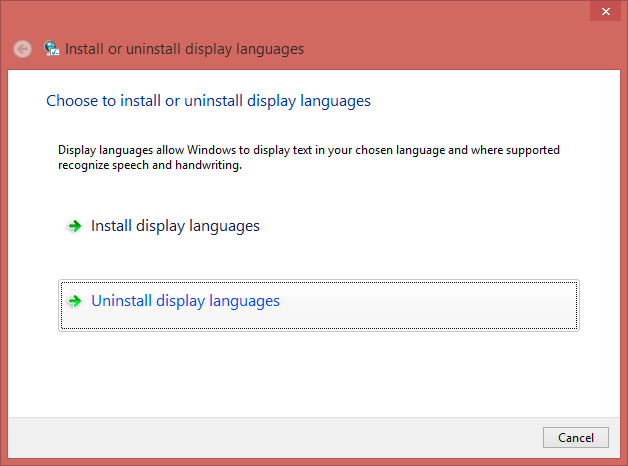Viewport: 628px width, 466px height.
Task: Close the display languages wizard window
Action: click(602, 10)
